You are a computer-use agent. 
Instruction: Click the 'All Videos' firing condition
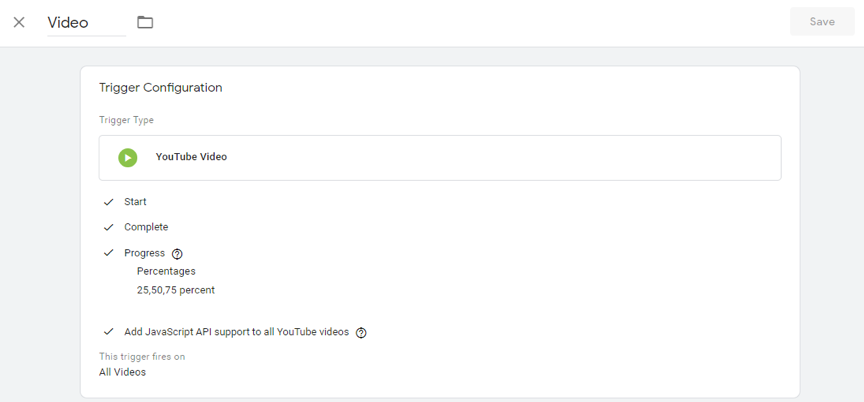[x=122, y=372]
